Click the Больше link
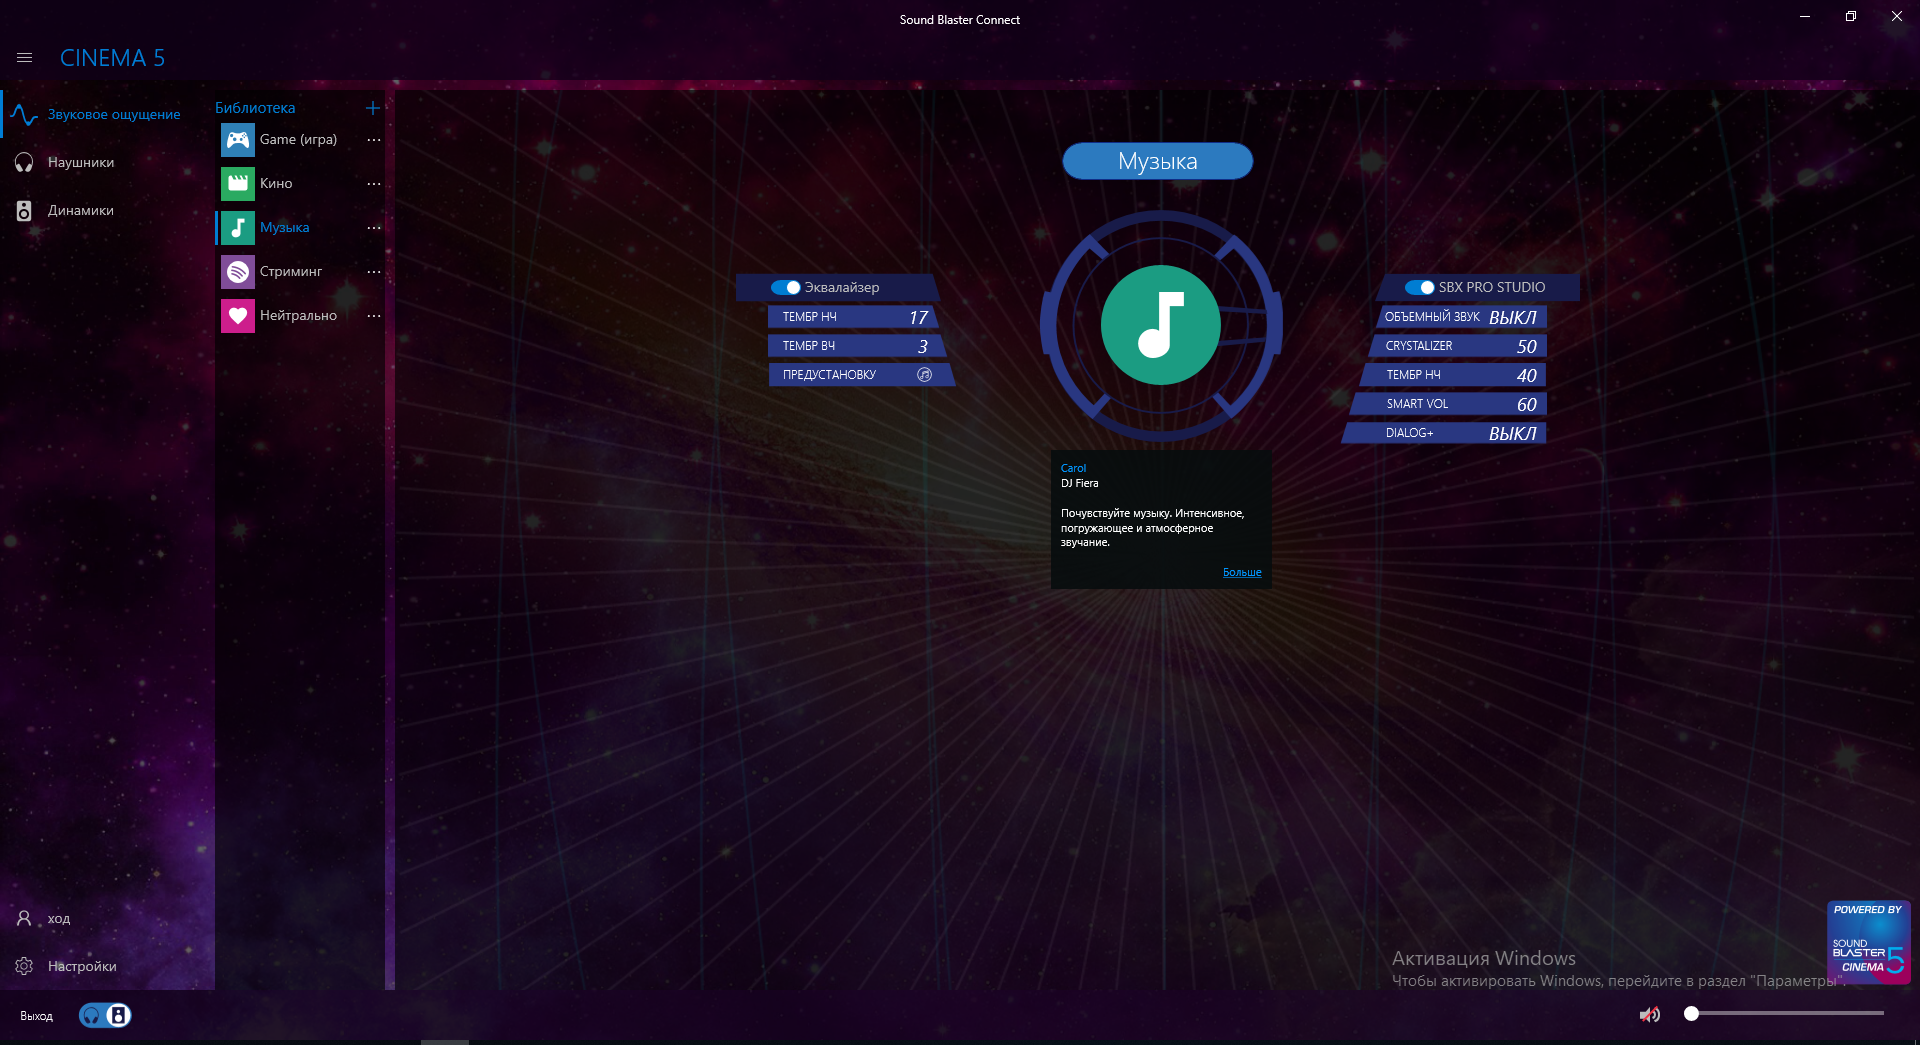 tap(1242, 572)
